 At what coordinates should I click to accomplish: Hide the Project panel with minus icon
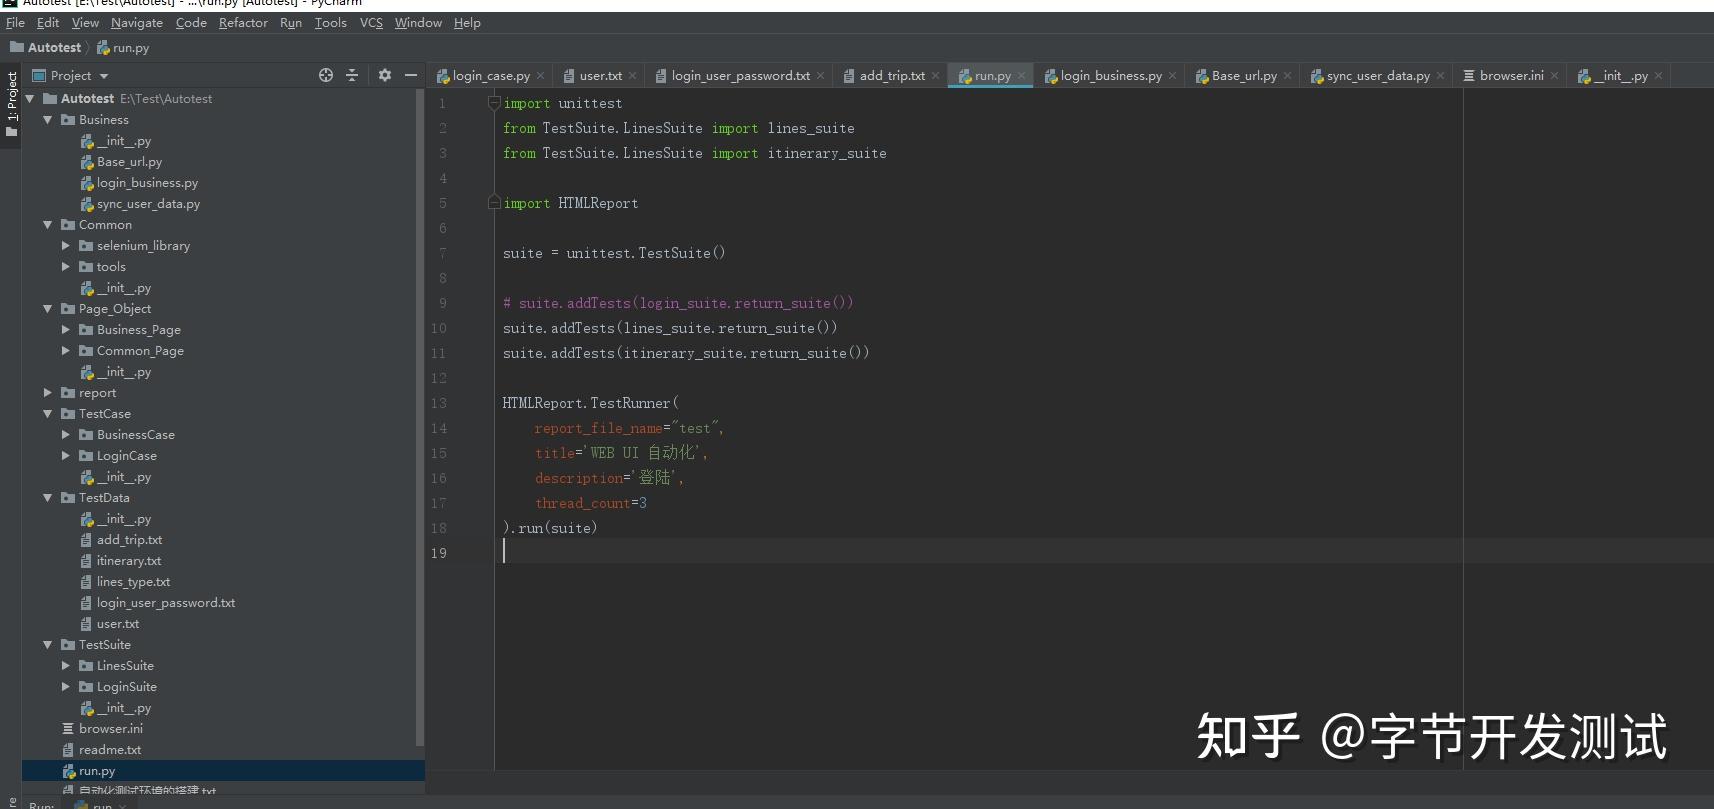(x=410, y=75)
